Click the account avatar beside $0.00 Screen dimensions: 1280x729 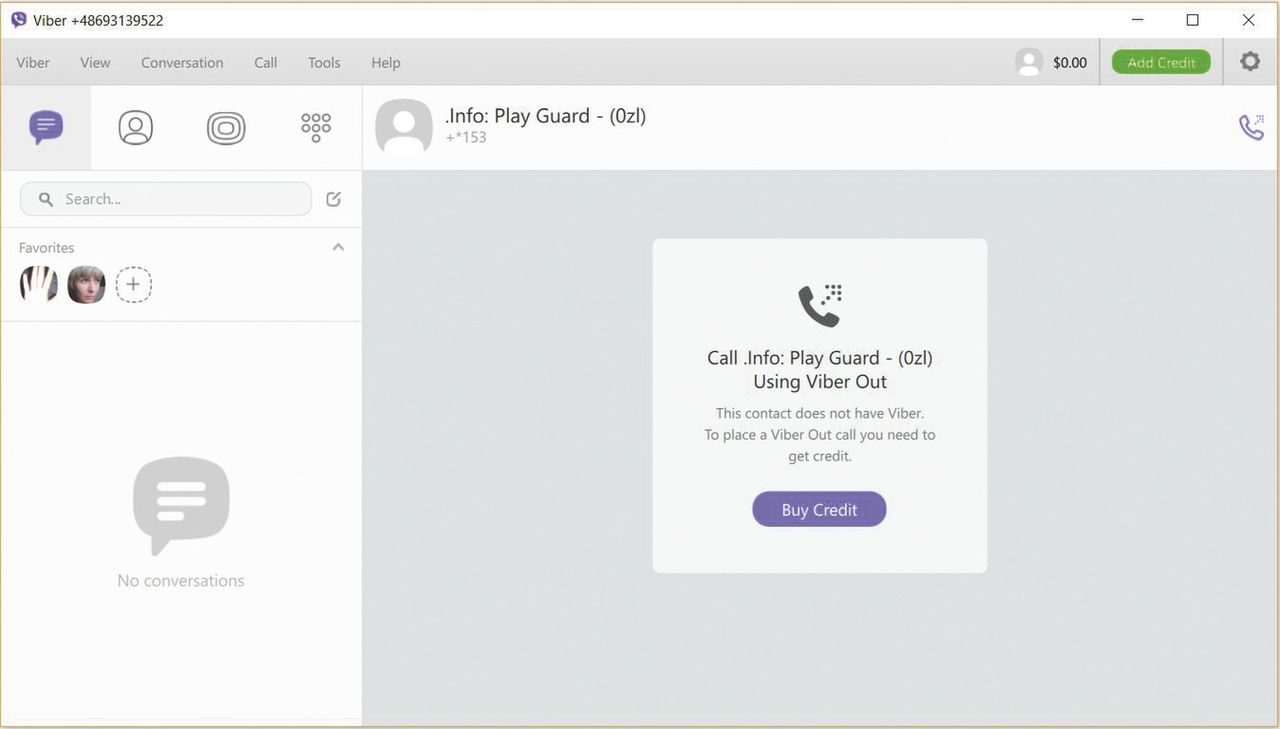point(1029,62)
